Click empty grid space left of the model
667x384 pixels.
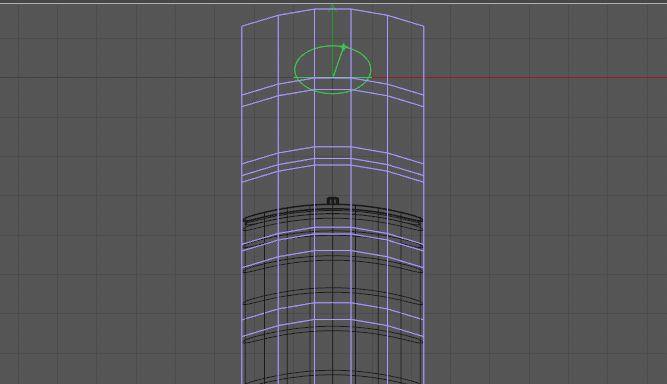(x=119, y=213)
